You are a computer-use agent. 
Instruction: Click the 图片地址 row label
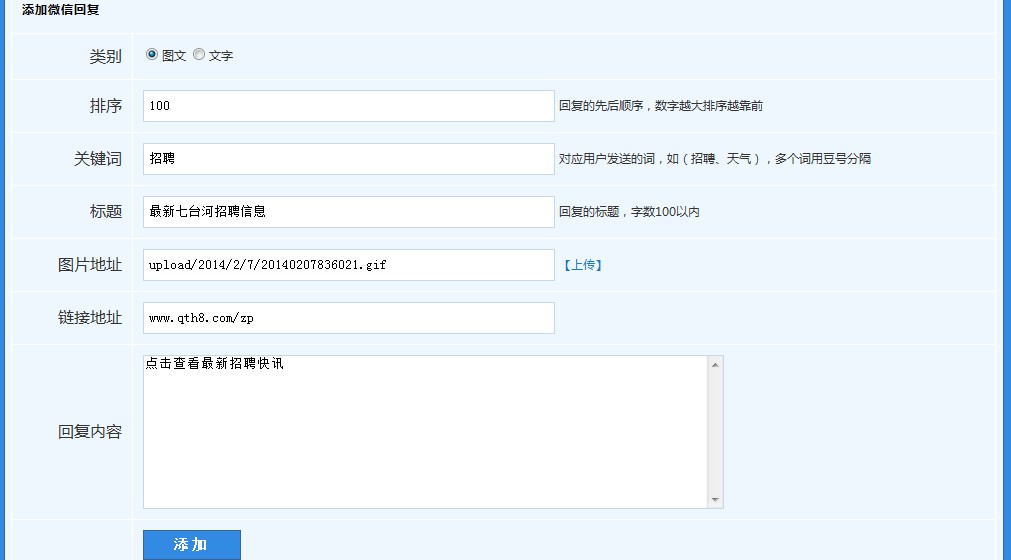90,265
